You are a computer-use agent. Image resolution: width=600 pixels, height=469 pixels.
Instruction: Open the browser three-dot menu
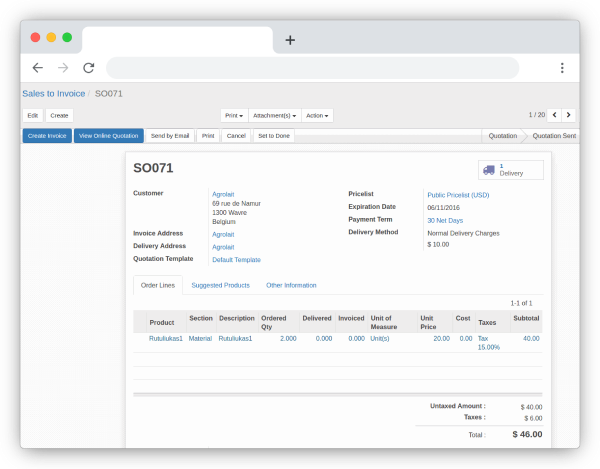pyautogui.click(x=562, y=68)
